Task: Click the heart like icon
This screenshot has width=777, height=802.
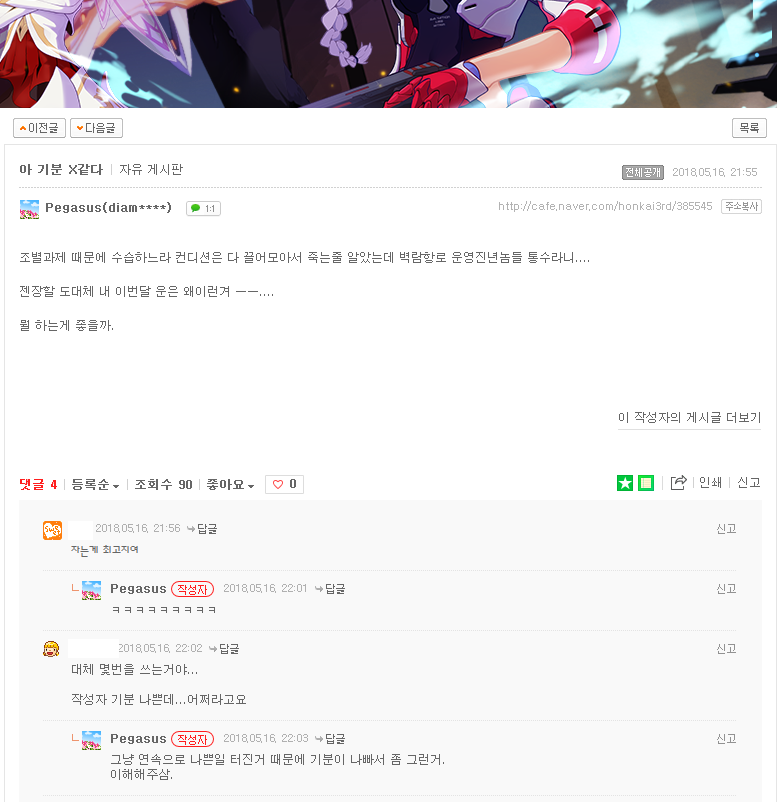Action: point(278,484)
